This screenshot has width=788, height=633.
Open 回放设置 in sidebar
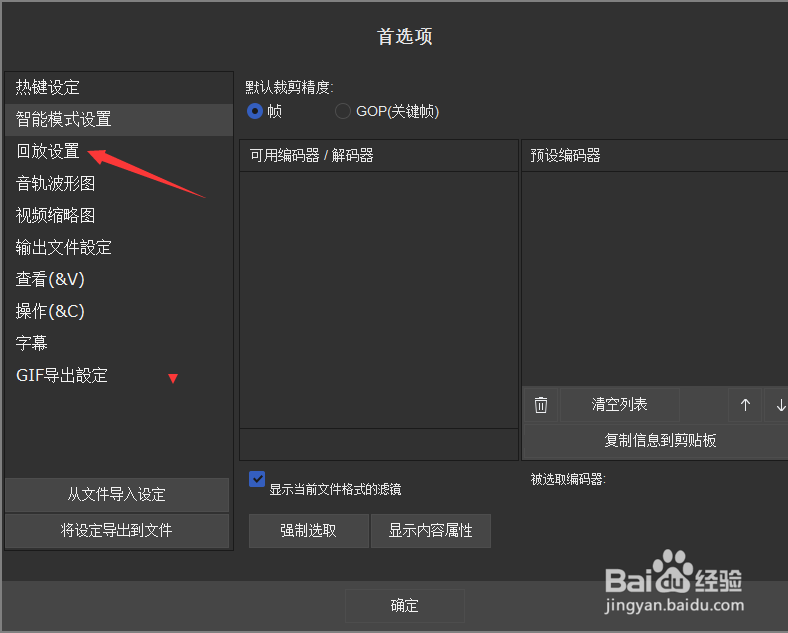tap(119, 151)
